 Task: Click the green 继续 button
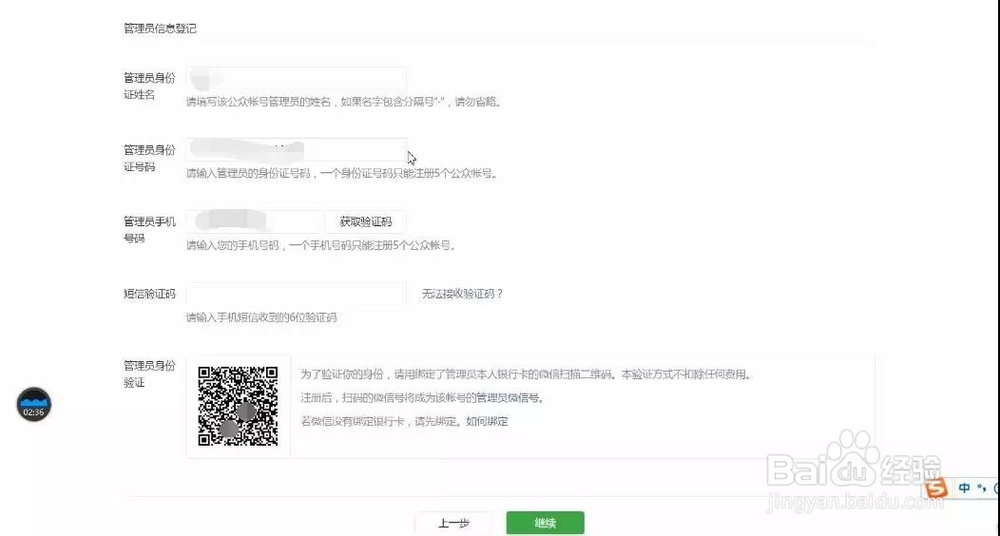click(x=545, y=523)
